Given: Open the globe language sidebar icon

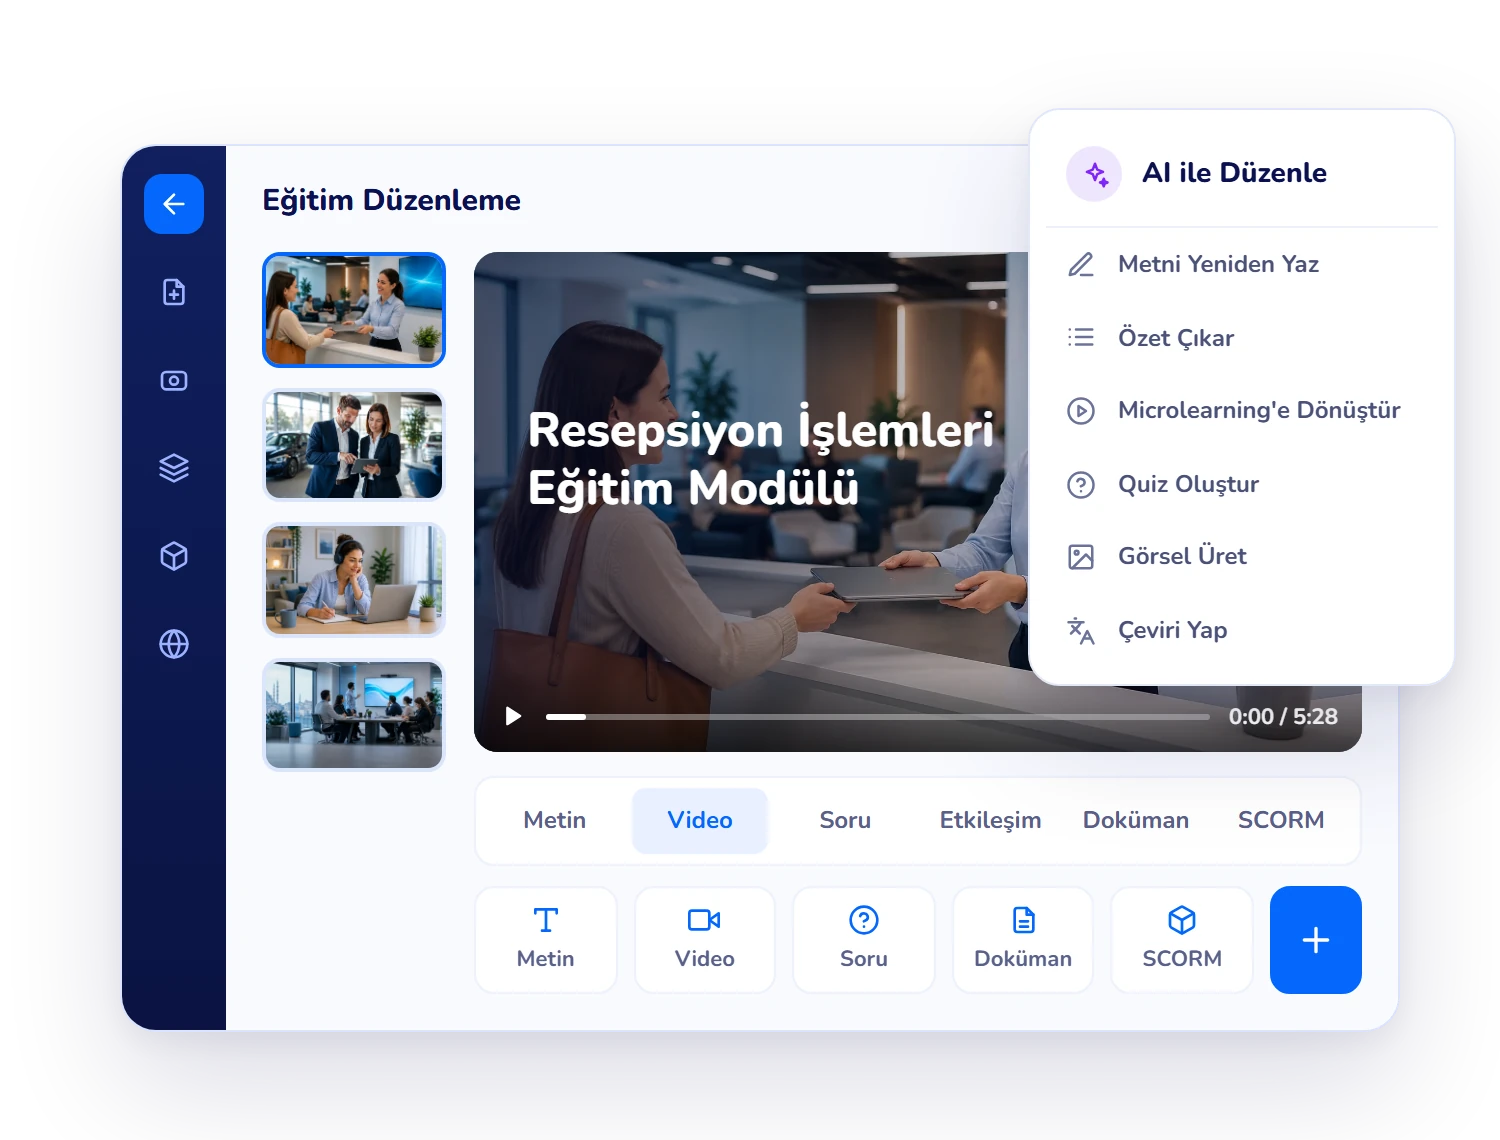Looking at the screenshot, I should [x=174, y=644].
